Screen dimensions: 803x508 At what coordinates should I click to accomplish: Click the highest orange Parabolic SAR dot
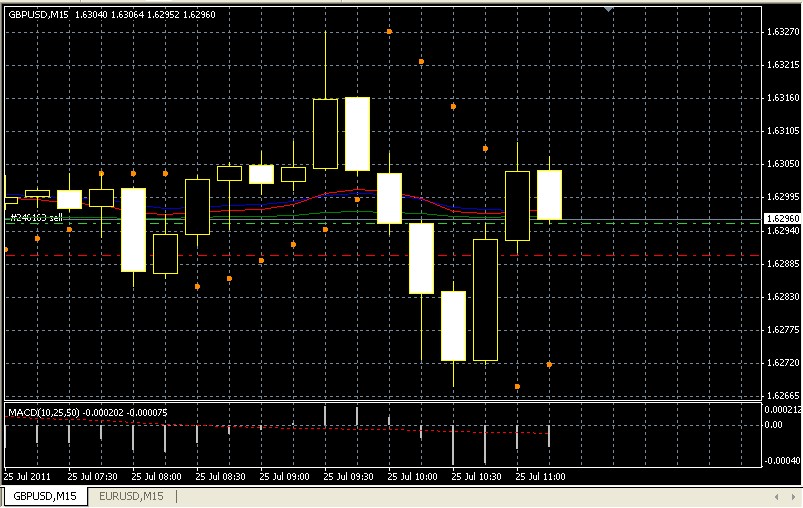[389, 32]
